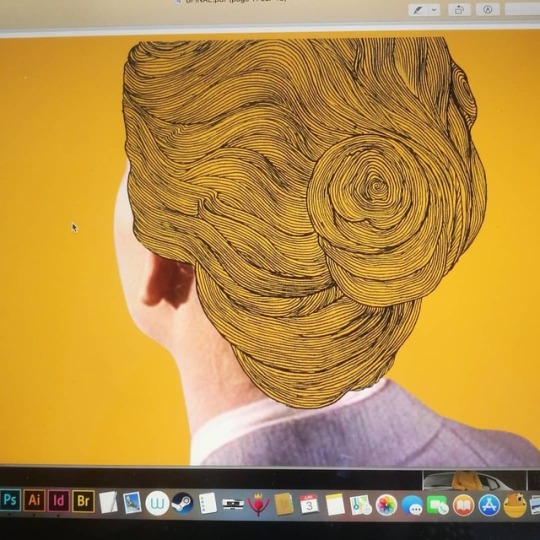The width and height of the screenshot is (540, 540).
Task: Open the yellow bird-in-bowl app in dock
Action: [x=515, y=506]
